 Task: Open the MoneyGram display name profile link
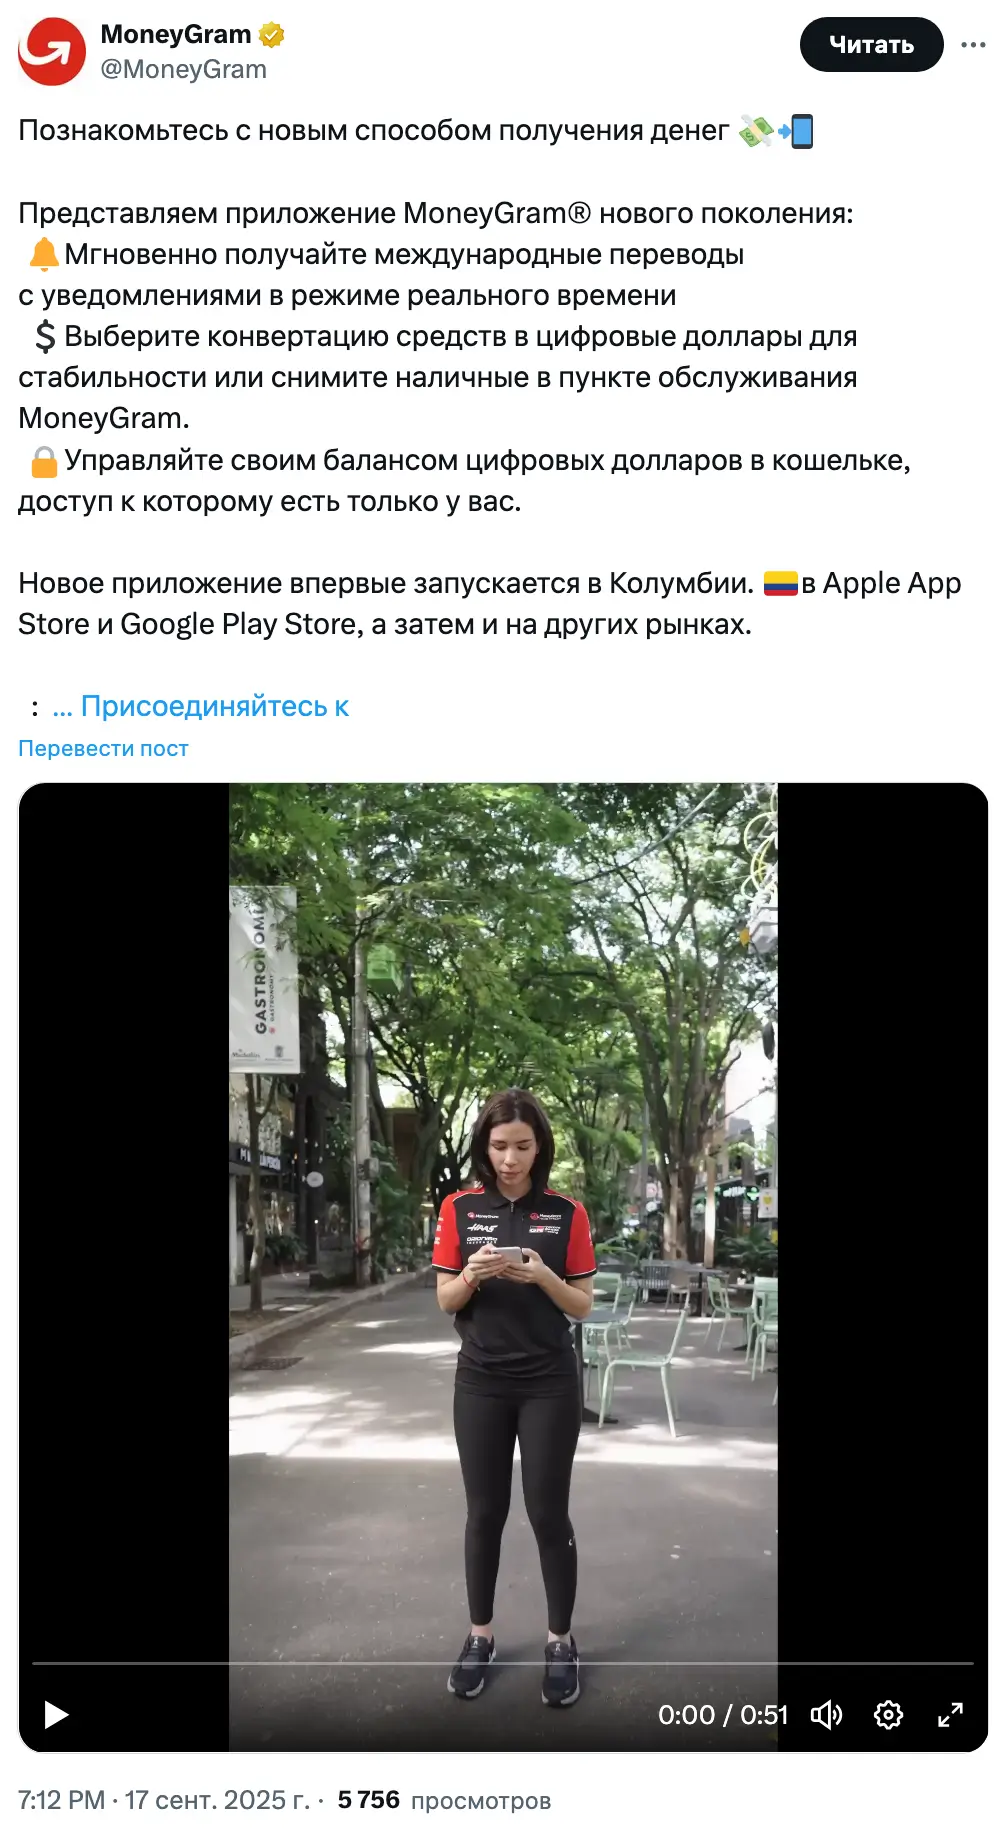click(176, 34)
